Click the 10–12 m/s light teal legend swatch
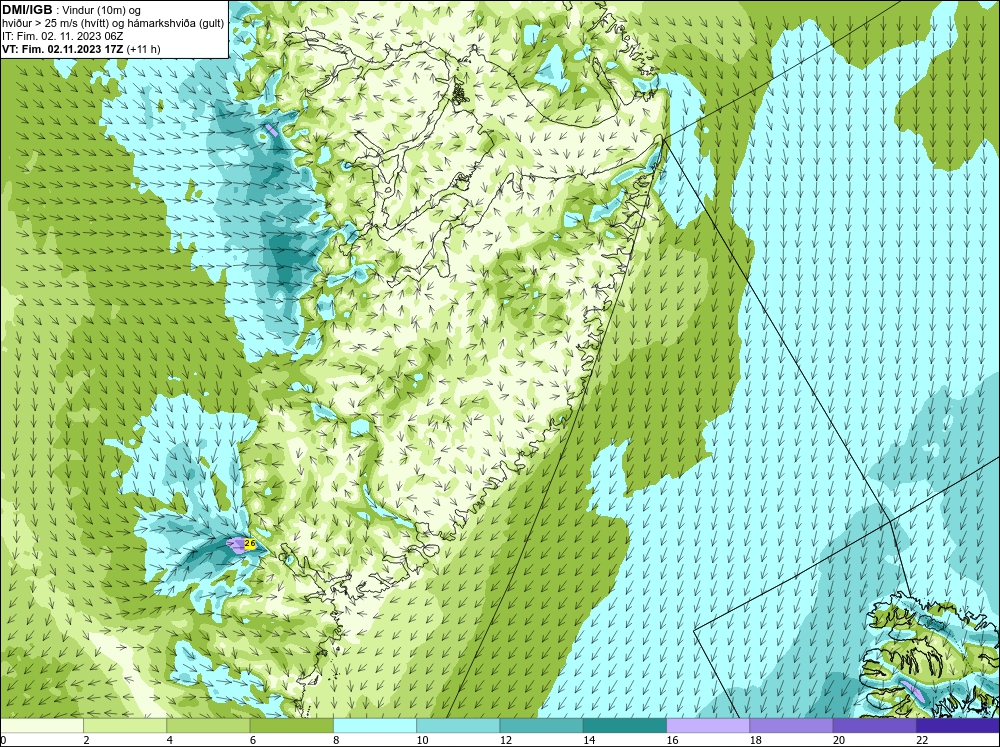The image size is (1000, 747). pos(458,726)
